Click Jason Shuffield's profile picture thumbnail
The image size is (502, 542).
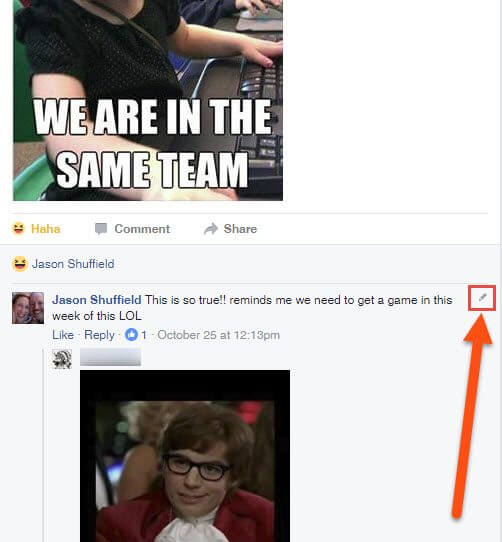[x=28, y=308]
